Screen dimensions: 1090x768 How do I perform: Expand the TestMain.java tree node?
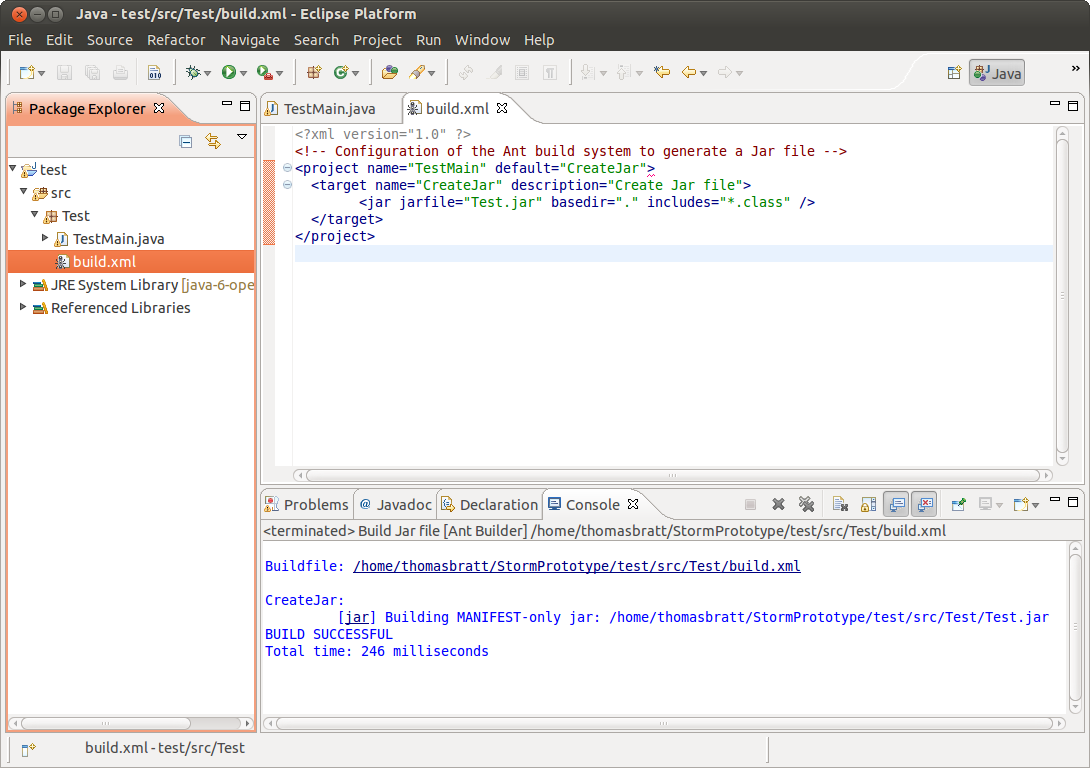pos(45,238)
